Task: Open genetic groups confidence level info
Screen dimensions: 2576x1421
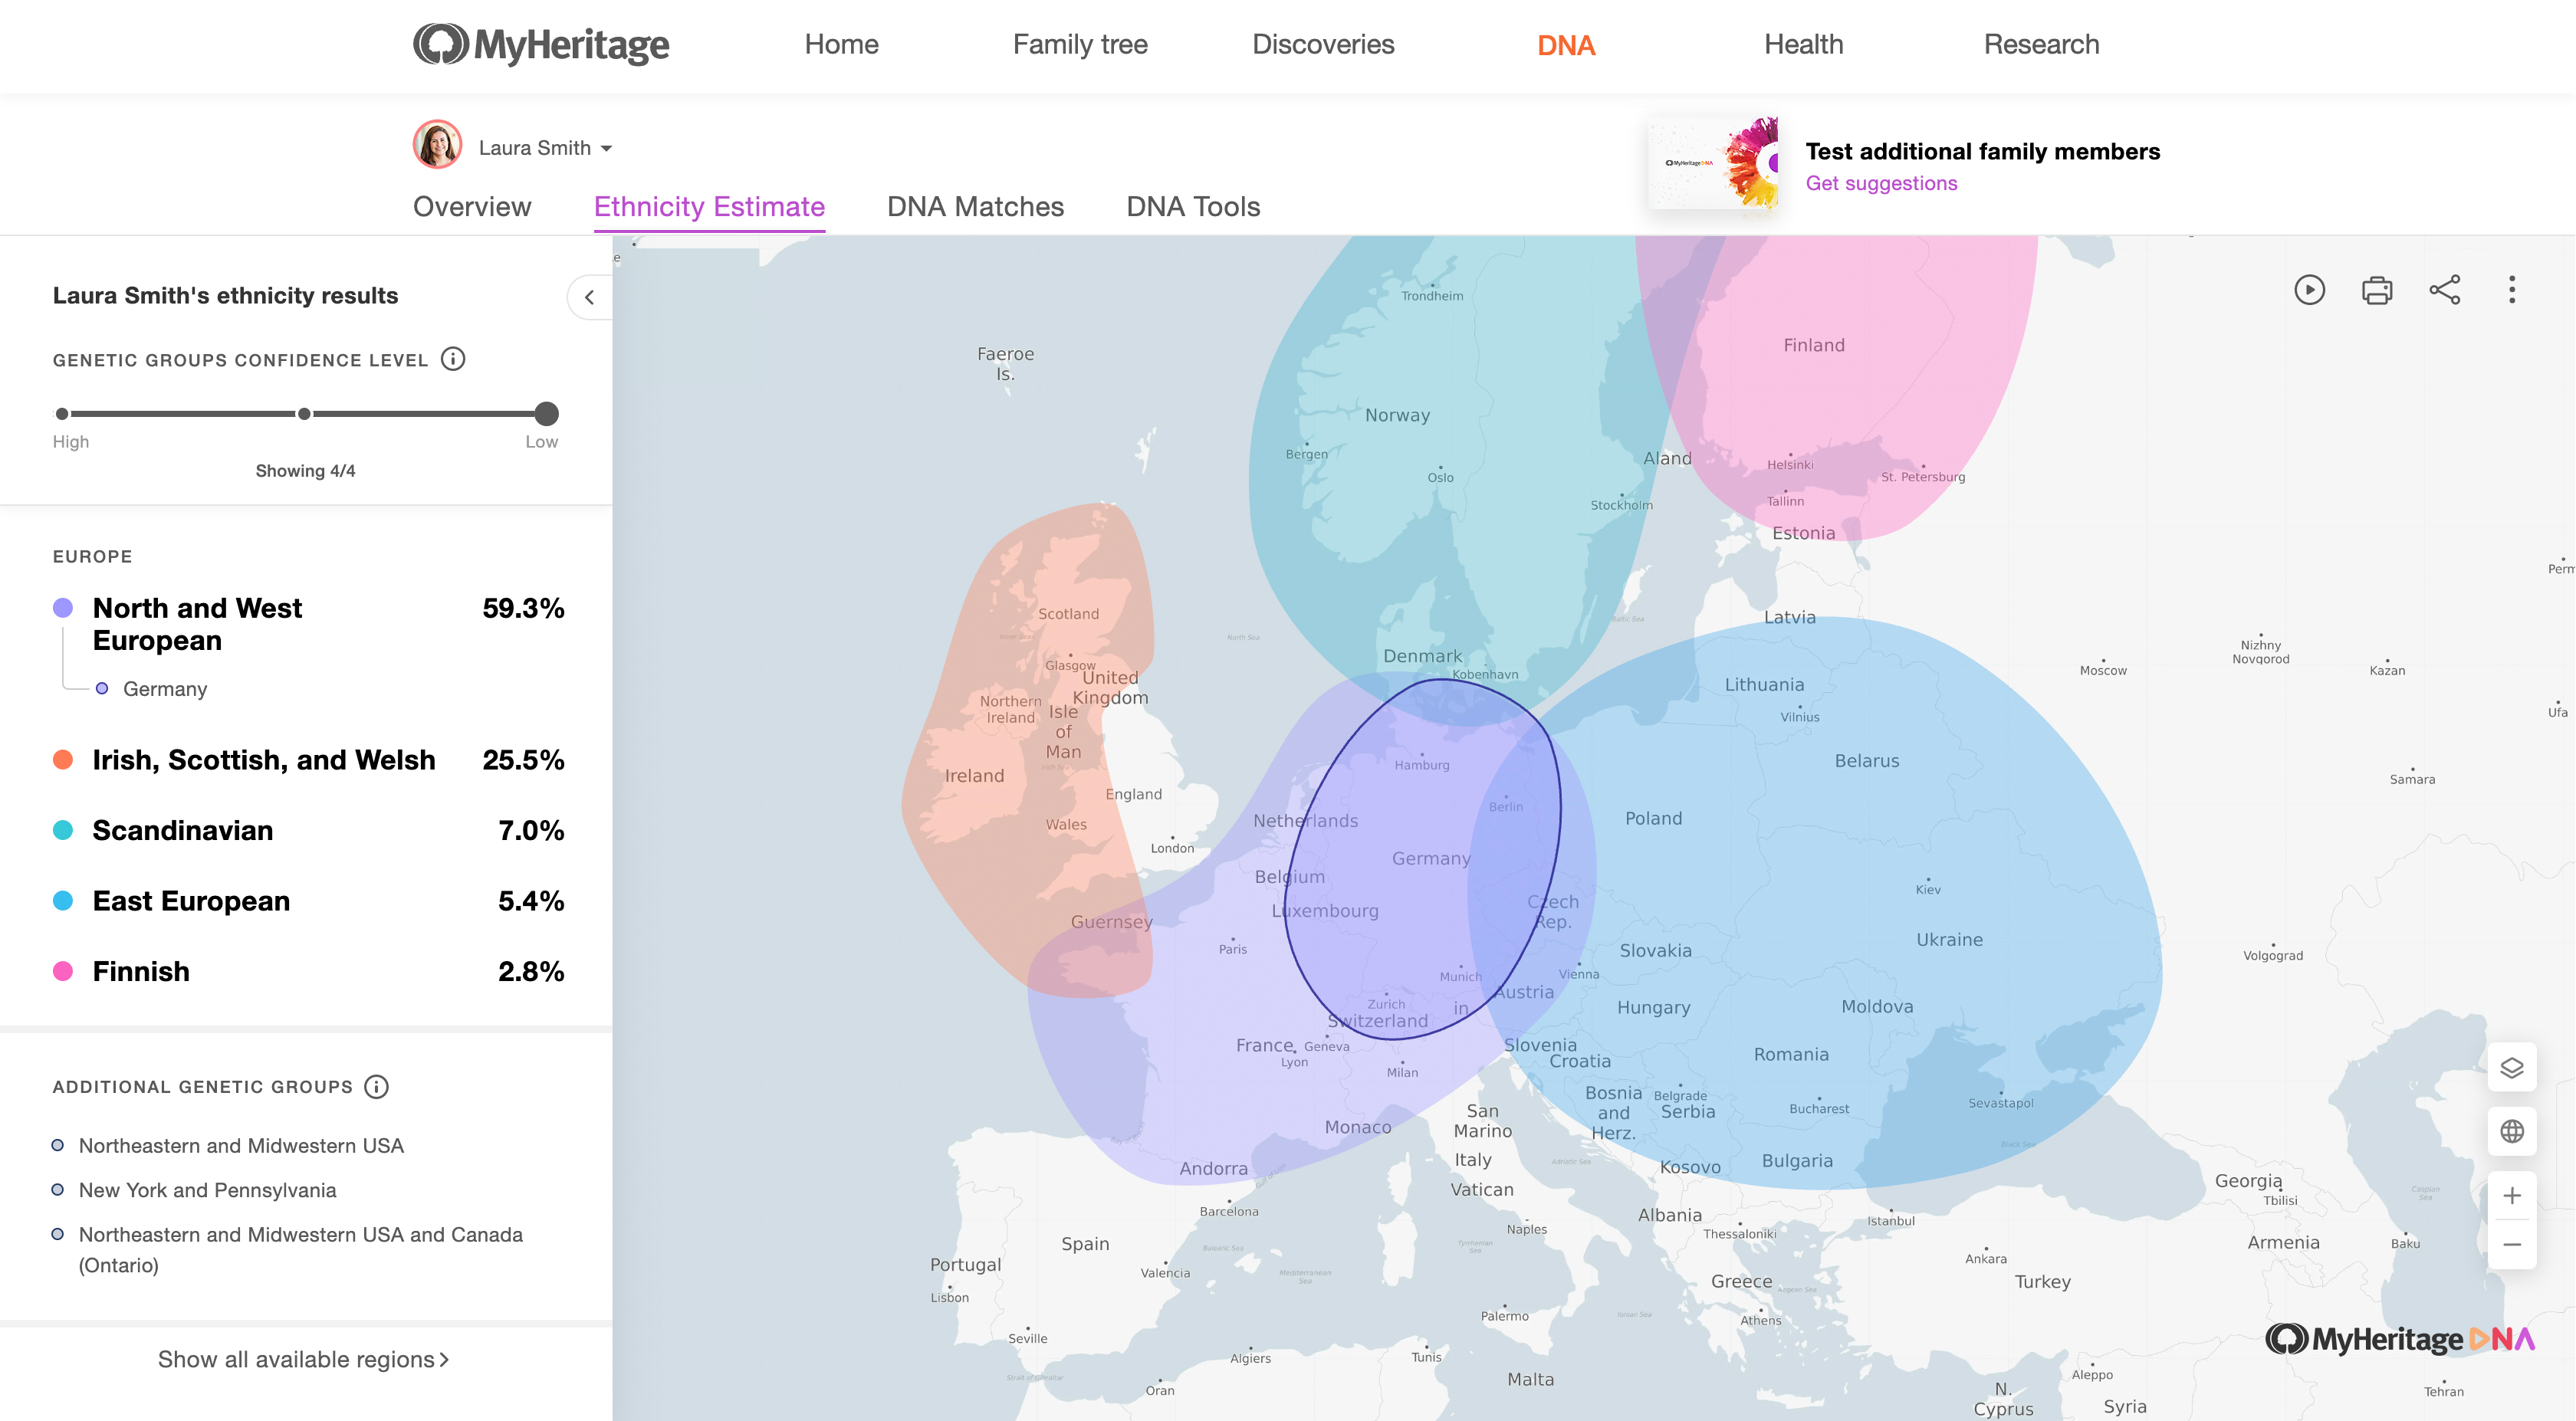Action: (454, 359)
